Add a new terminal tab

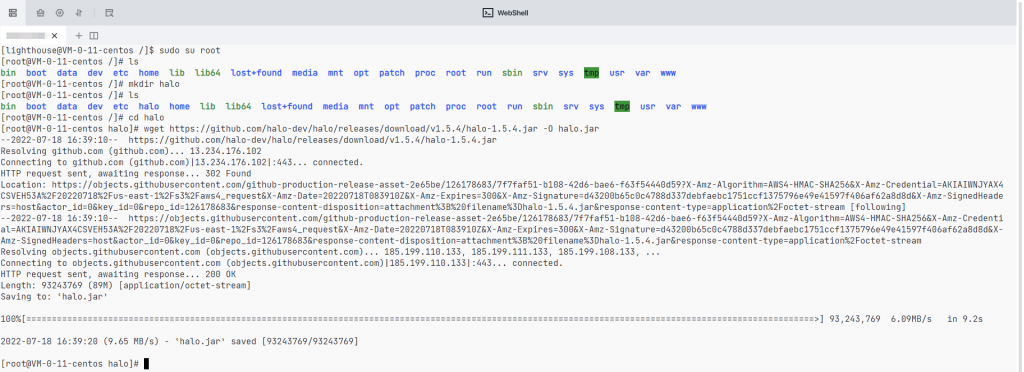tap(78, 36)
